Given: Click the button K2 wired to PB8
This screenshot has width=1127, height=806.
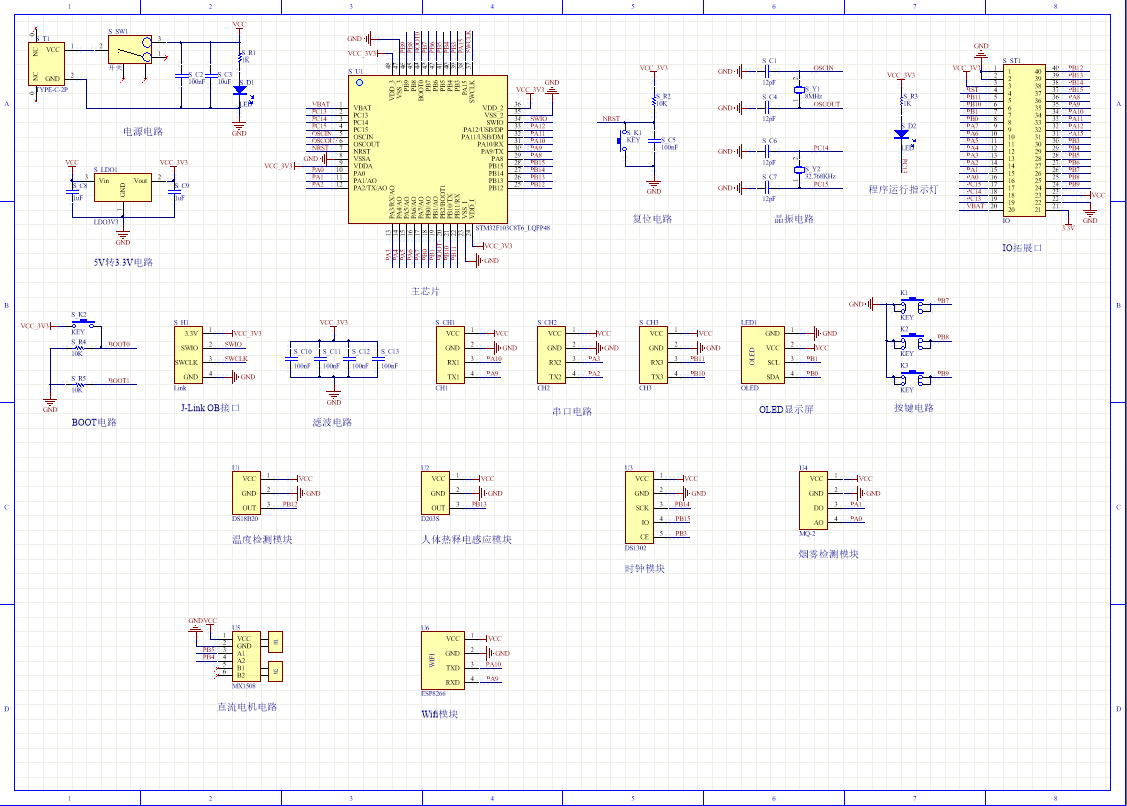Looking at the screenshot, I should pyautogui.click(x=912, y=342).
